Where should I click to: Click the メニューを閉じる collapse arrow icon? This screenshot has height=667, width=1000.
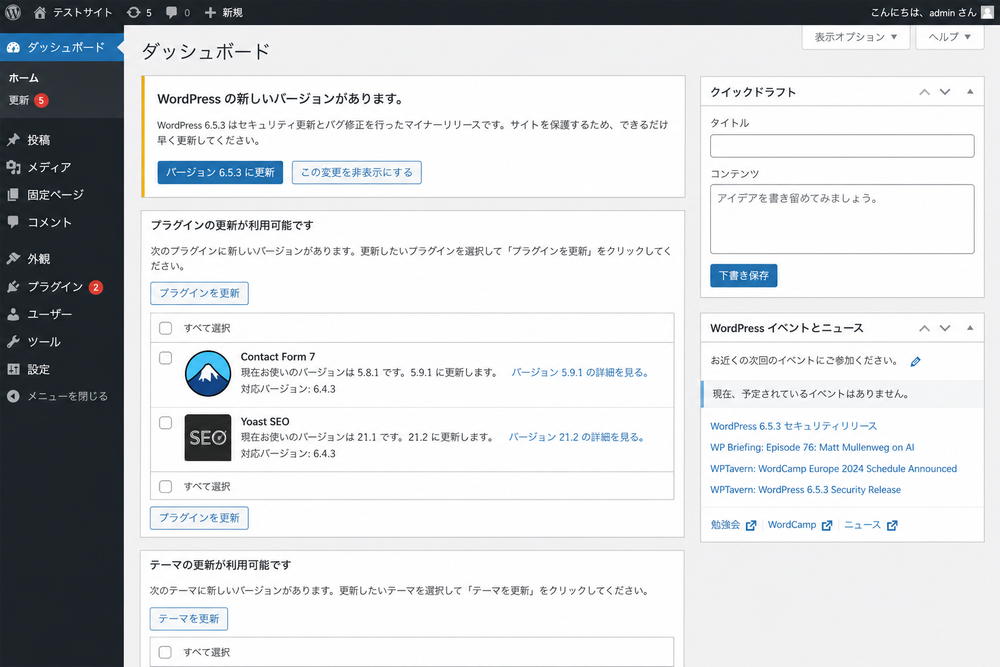pyautogui.click(x=13, y=396)
